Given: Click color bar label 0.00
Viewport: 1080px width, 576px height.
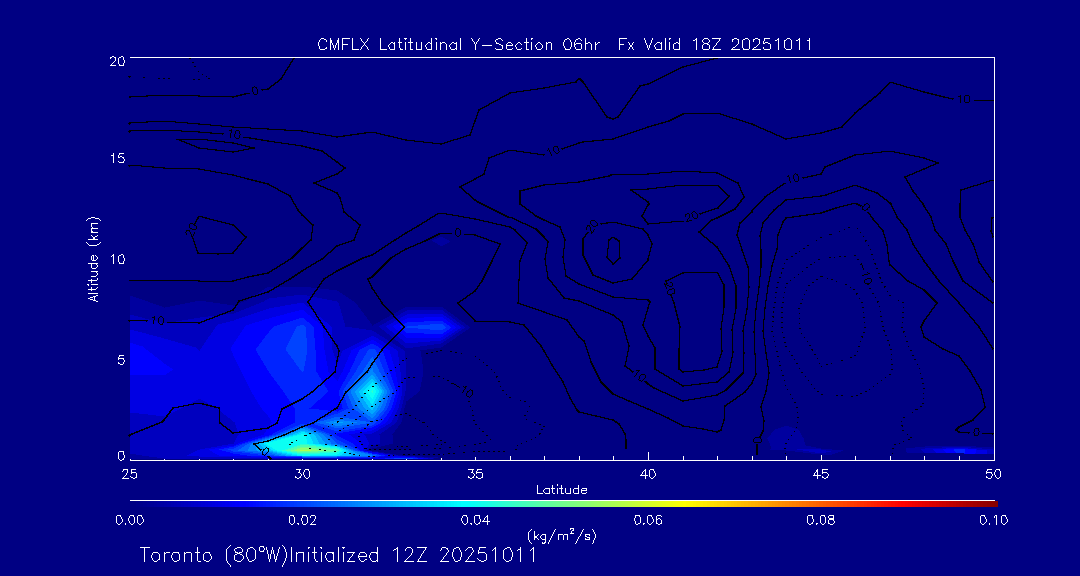Looking at the screenshot, I should tap(129, 520).
